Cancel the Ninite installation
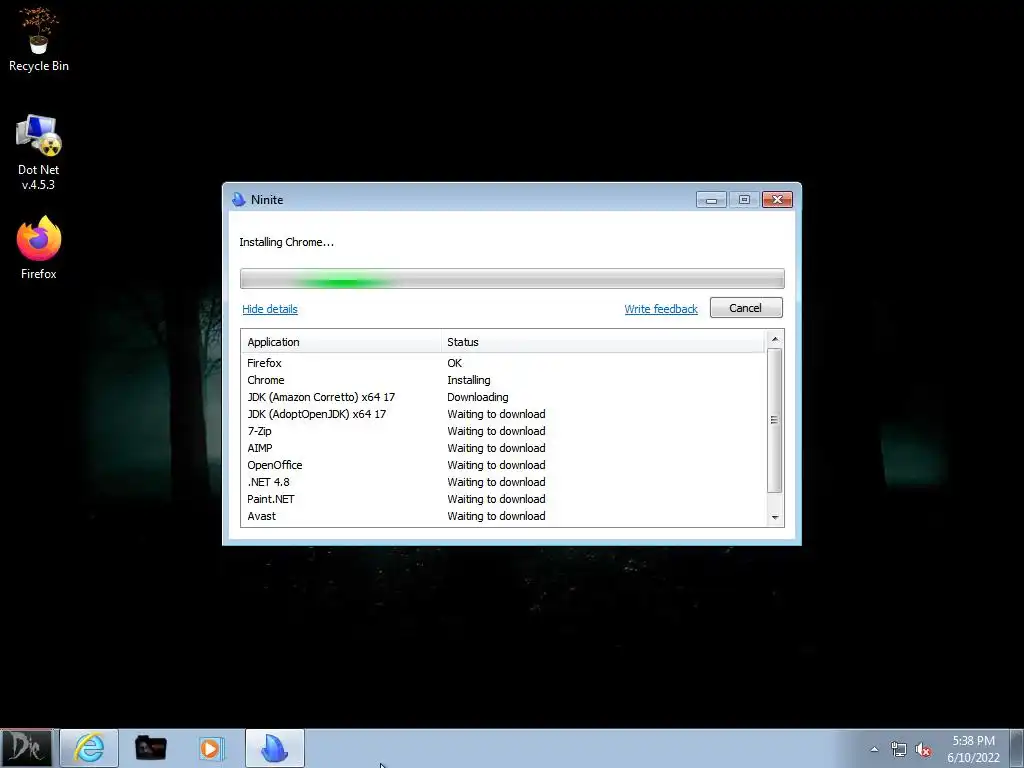The image size is (1024, 768). 746,308
